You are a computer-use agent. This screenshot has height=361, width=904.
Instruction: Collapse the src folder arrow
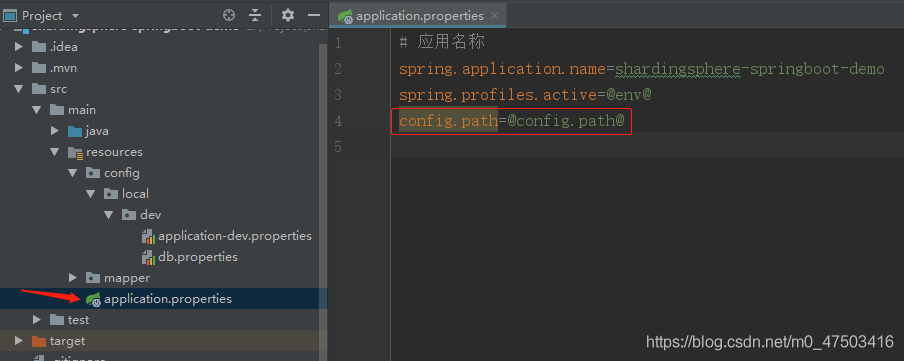[19, 89]
